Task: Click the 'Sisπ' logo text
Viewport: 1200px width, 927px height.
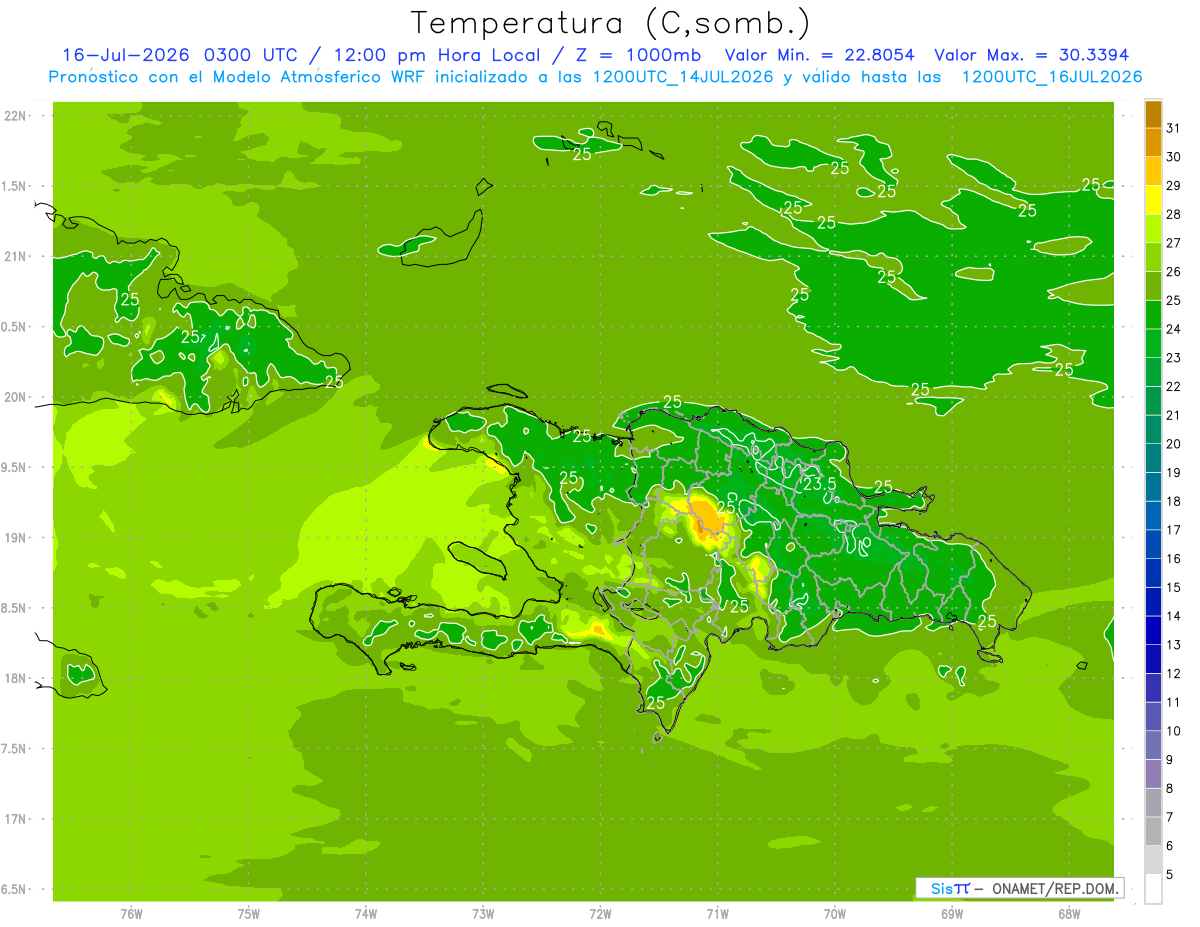Action: click(x=950, y=888)
